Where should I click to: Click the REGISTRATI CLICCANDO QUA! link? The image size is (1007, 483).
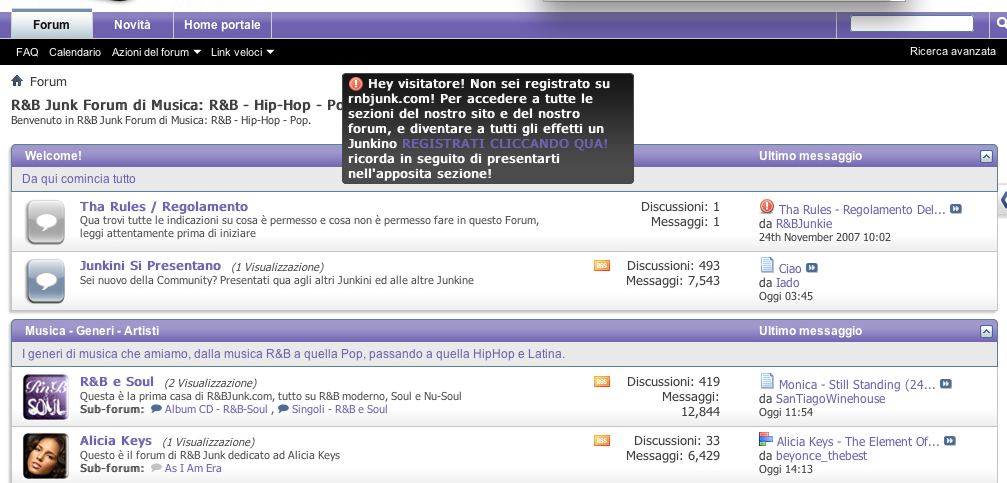tap(504, 144)
